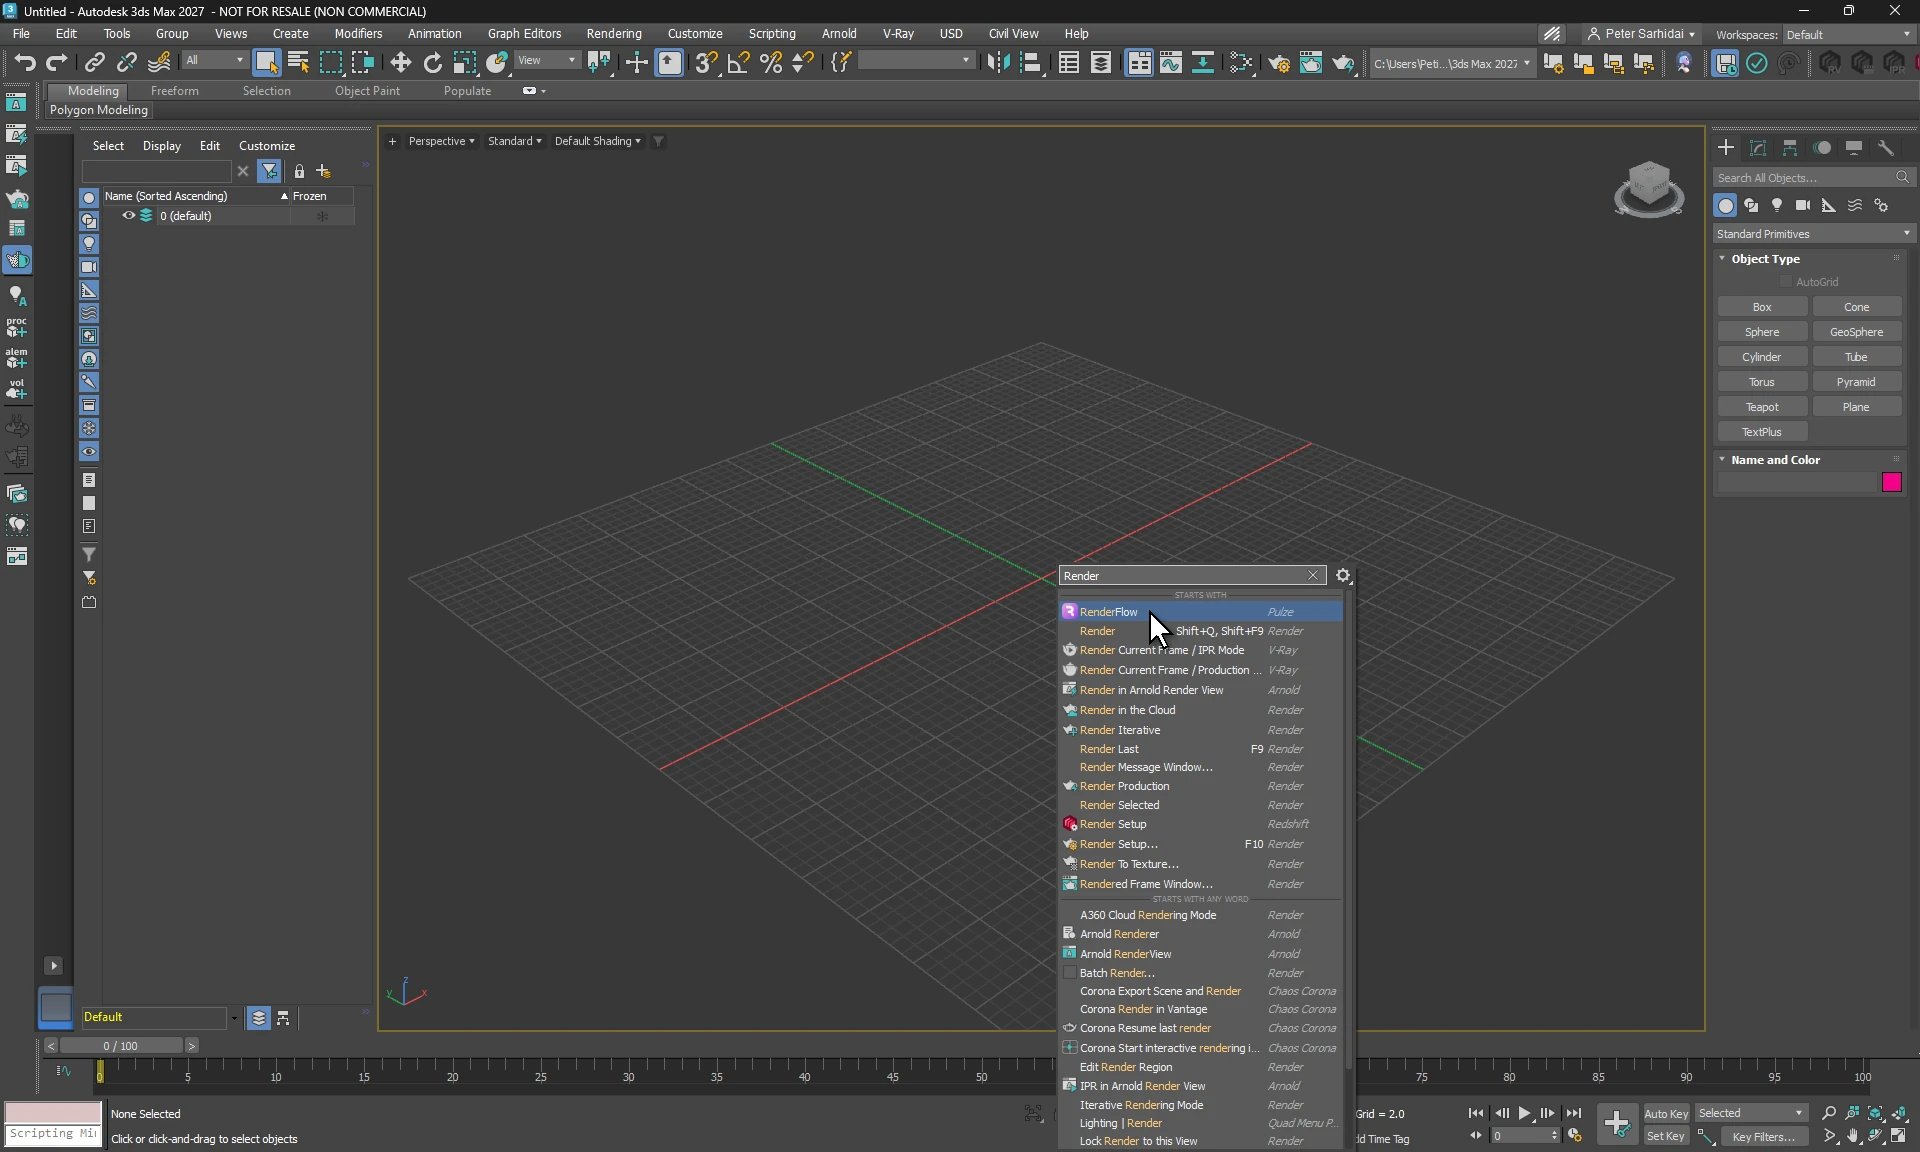The image size is (1920, 1152).
Task: Click the Select Object arrow tool
Action: coord(266,63)
